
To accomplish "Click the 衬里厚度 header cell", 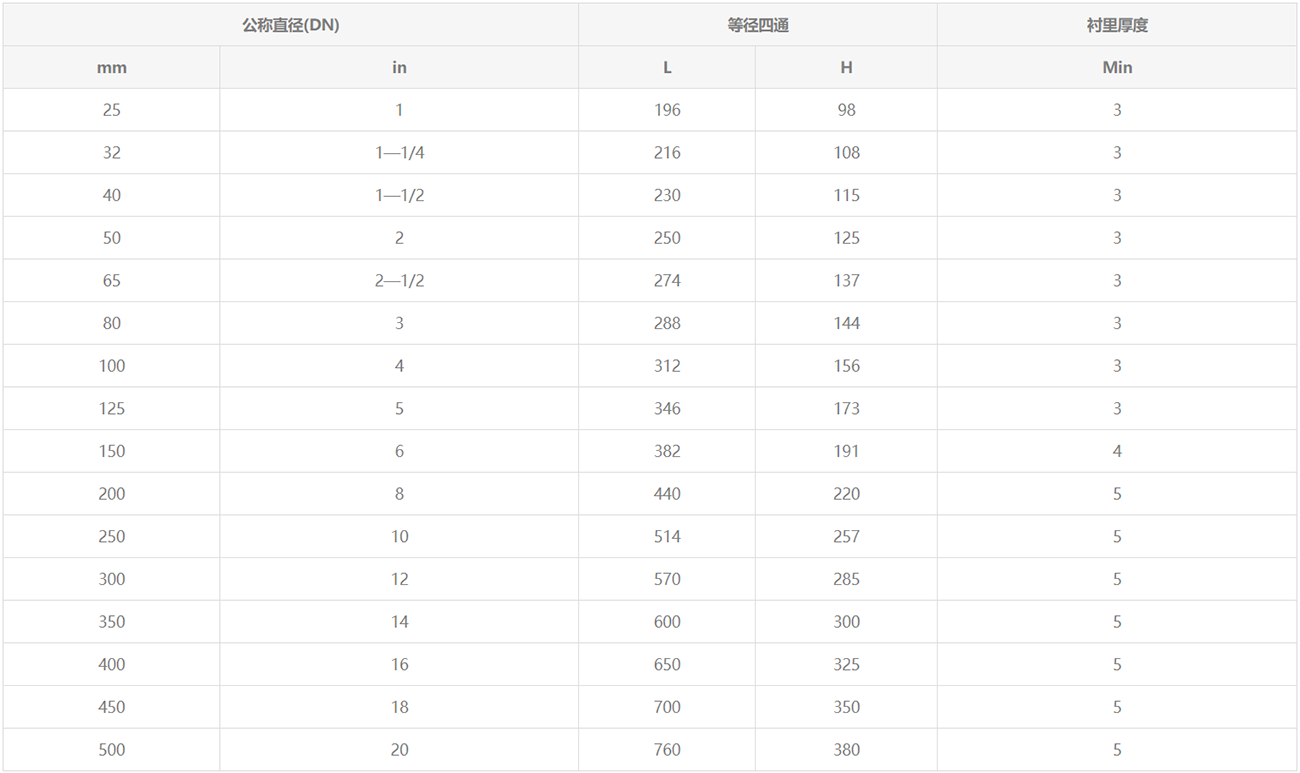I will click(1117, 25).
